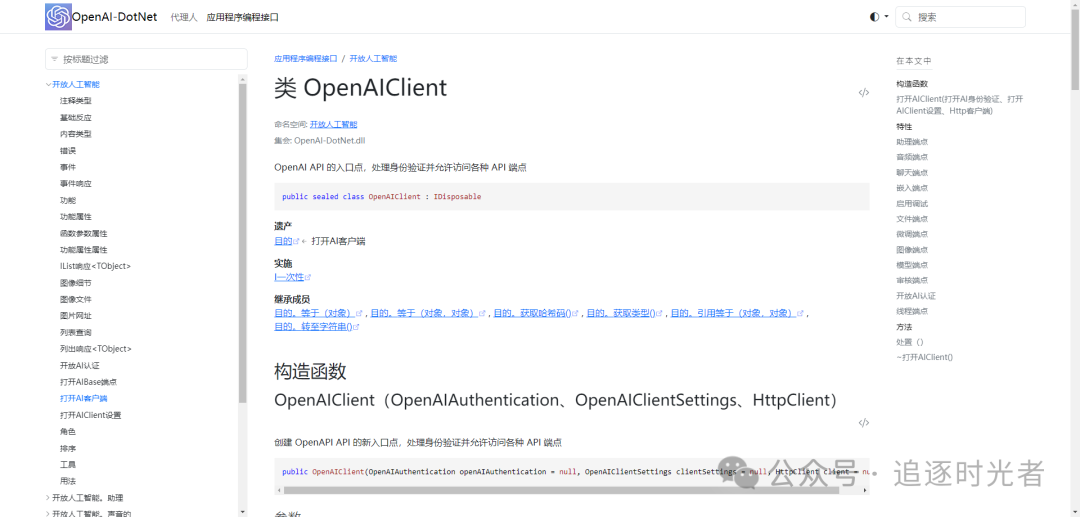Viewport: 1080px width, 517px height.
Task: Select 函数参数属性 in the sidebar tree
Action: point(83,233)
